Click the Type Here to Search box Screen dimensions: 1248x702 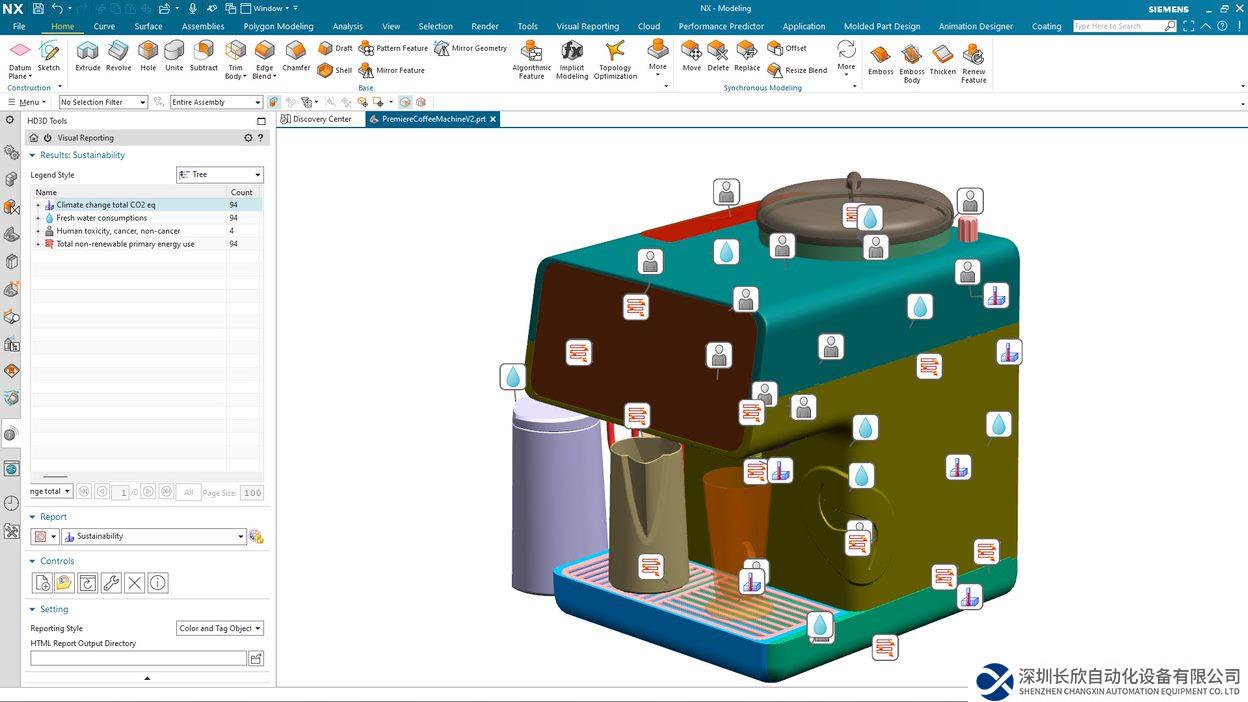coord(1118,26)
